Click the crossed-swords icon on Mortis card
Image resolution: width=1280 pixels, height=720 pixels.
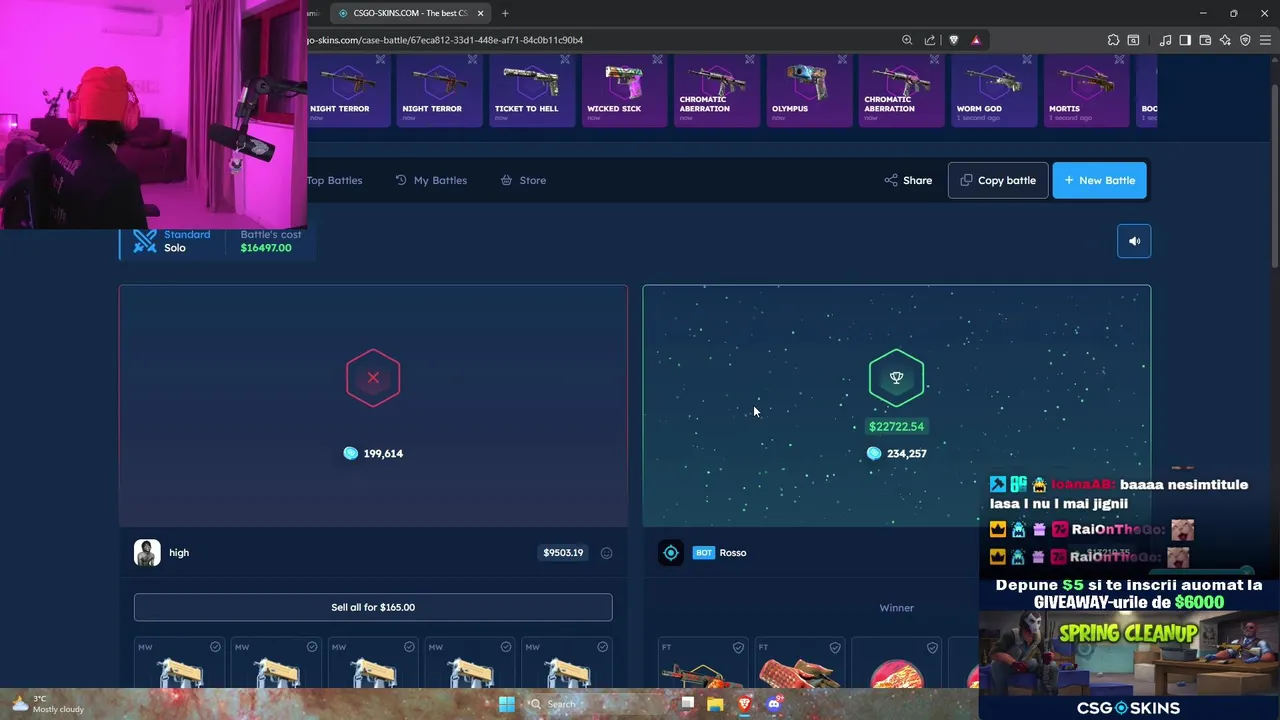(1118, 60)
